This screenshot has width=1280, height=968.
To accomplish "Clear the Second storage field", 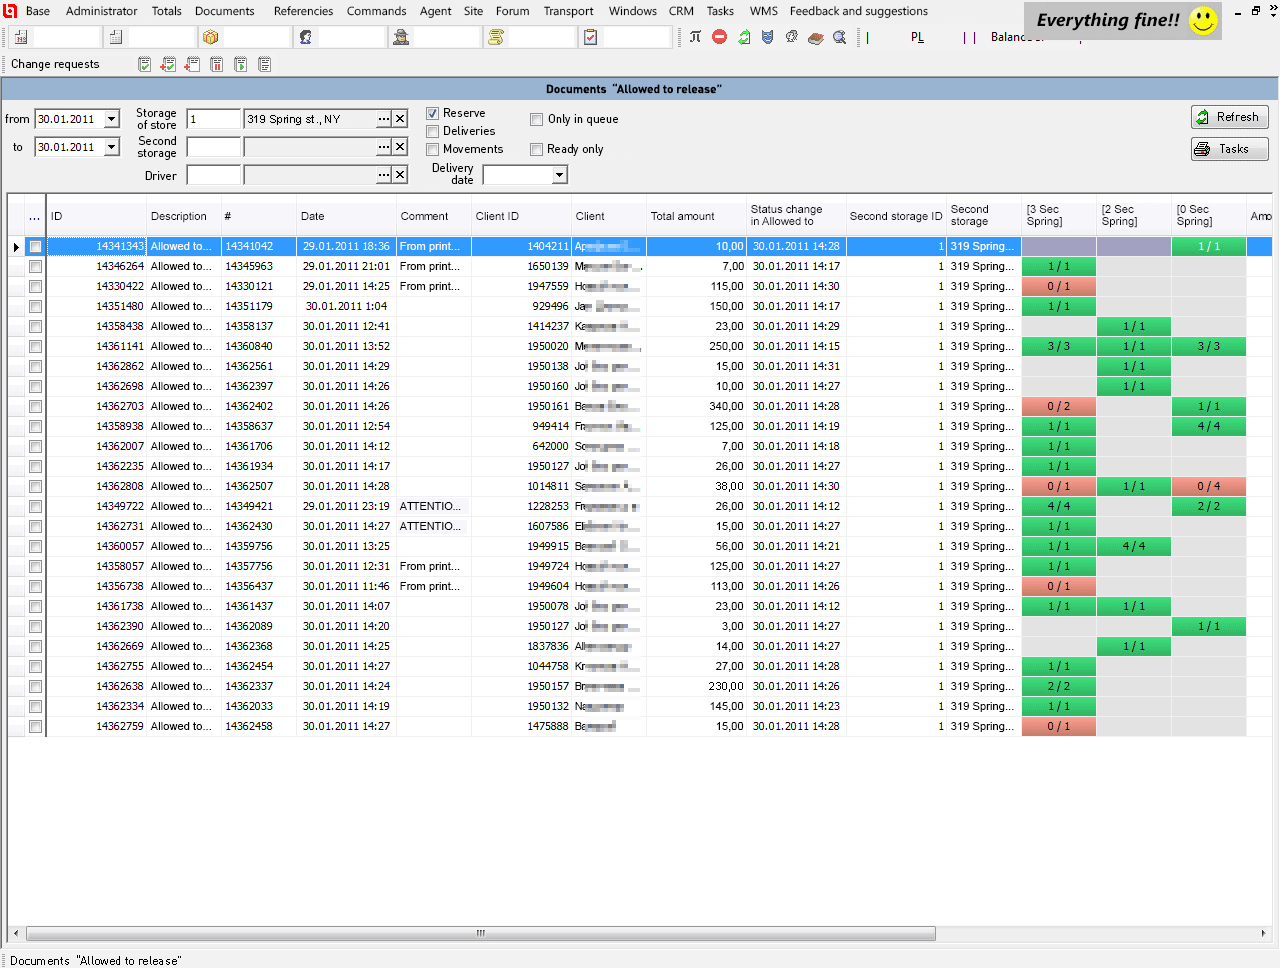I will tap(400, 147).
